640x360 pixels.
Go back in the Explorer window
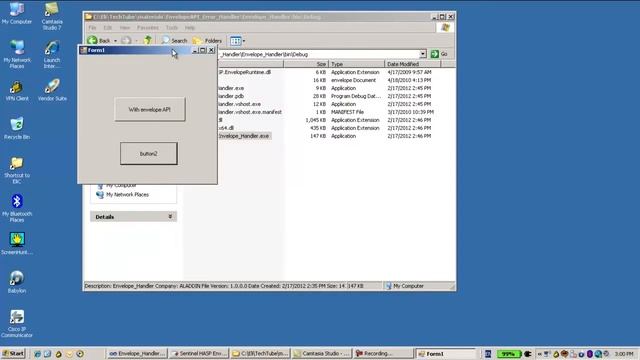click(x=99, y=40)
